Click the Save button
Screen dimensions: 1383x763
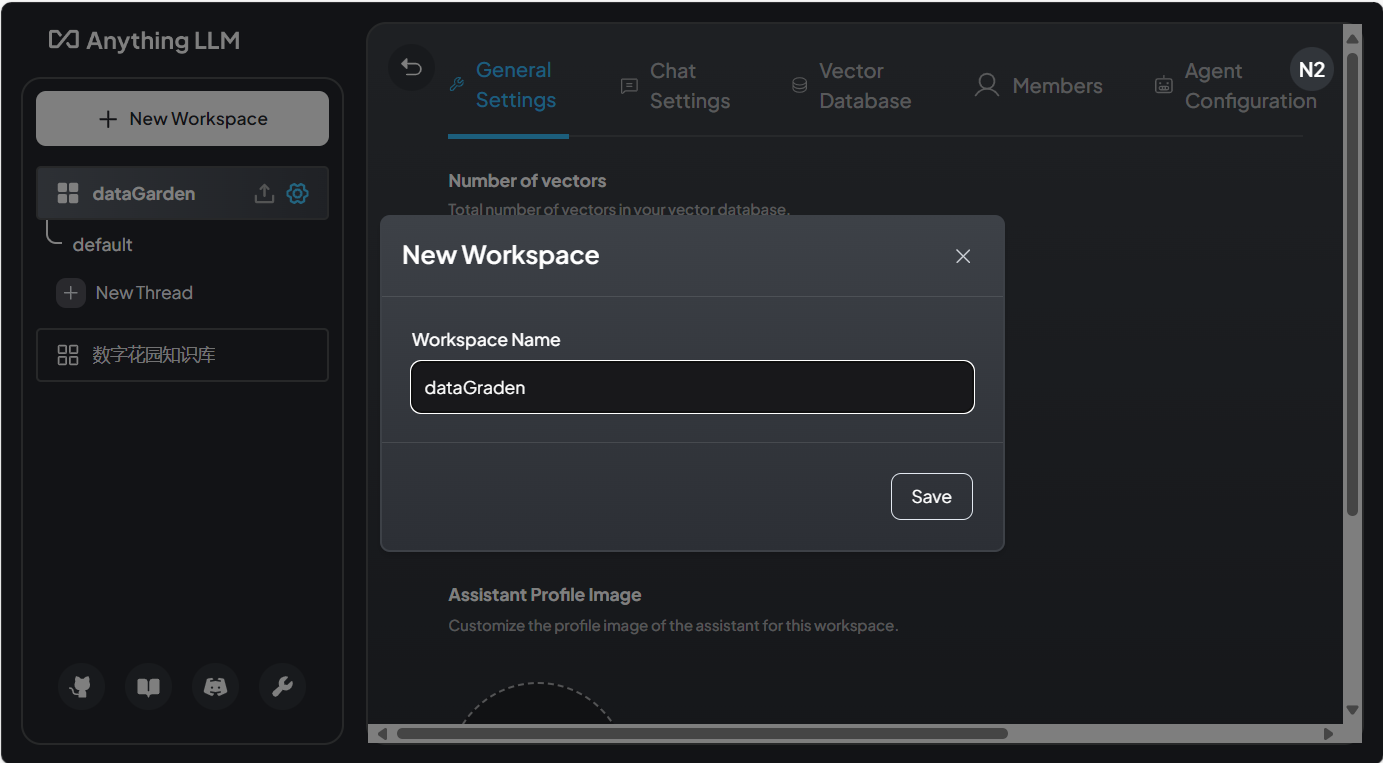(x=931, y=497)
